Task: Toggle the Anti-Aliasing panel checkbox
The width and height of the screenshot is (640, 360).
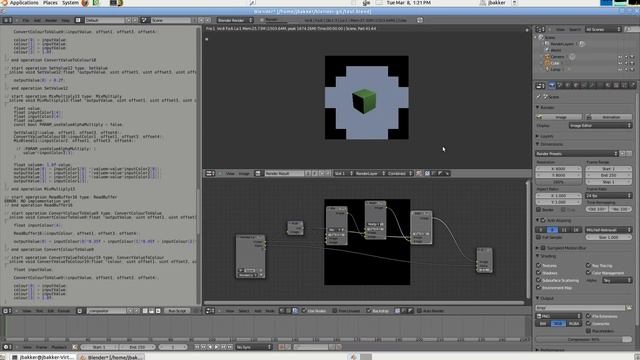Action: pos(543,220)
